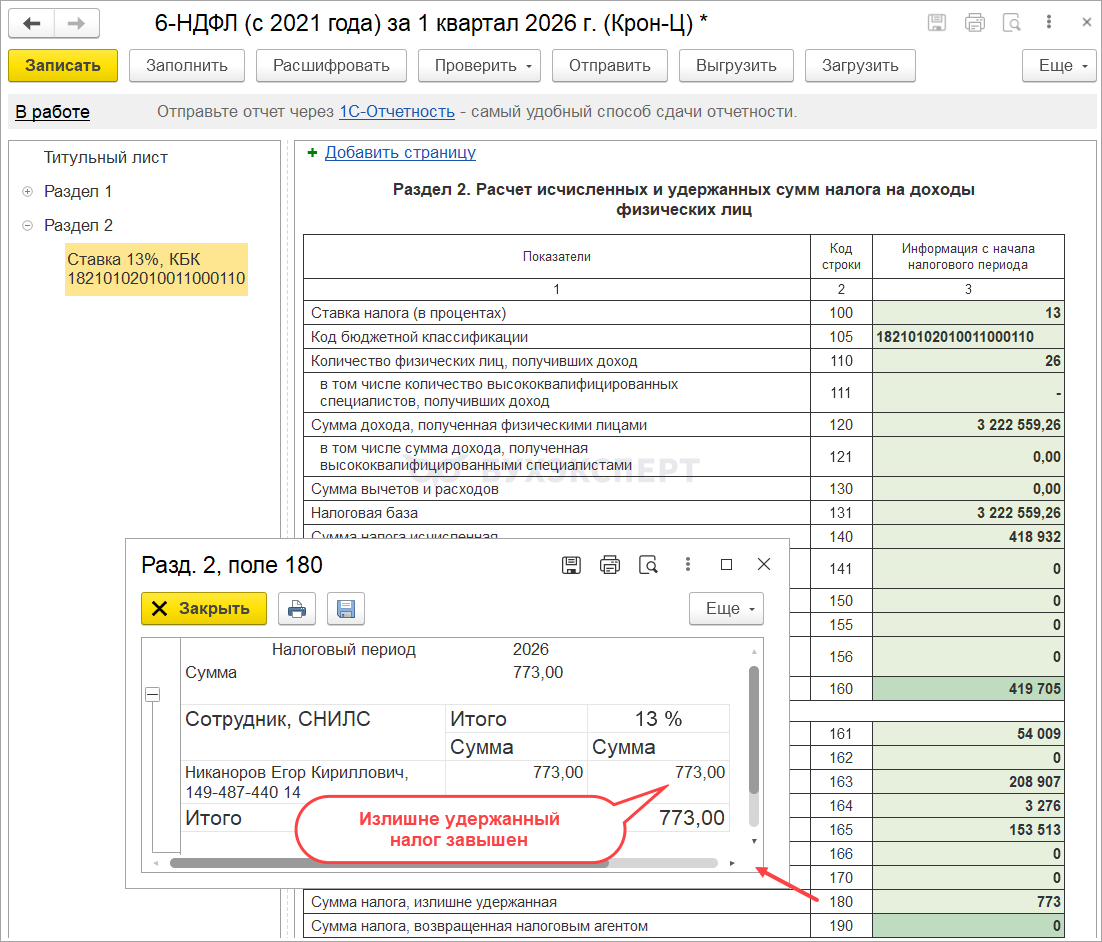Open print preview icon in main title bar

1012,24
